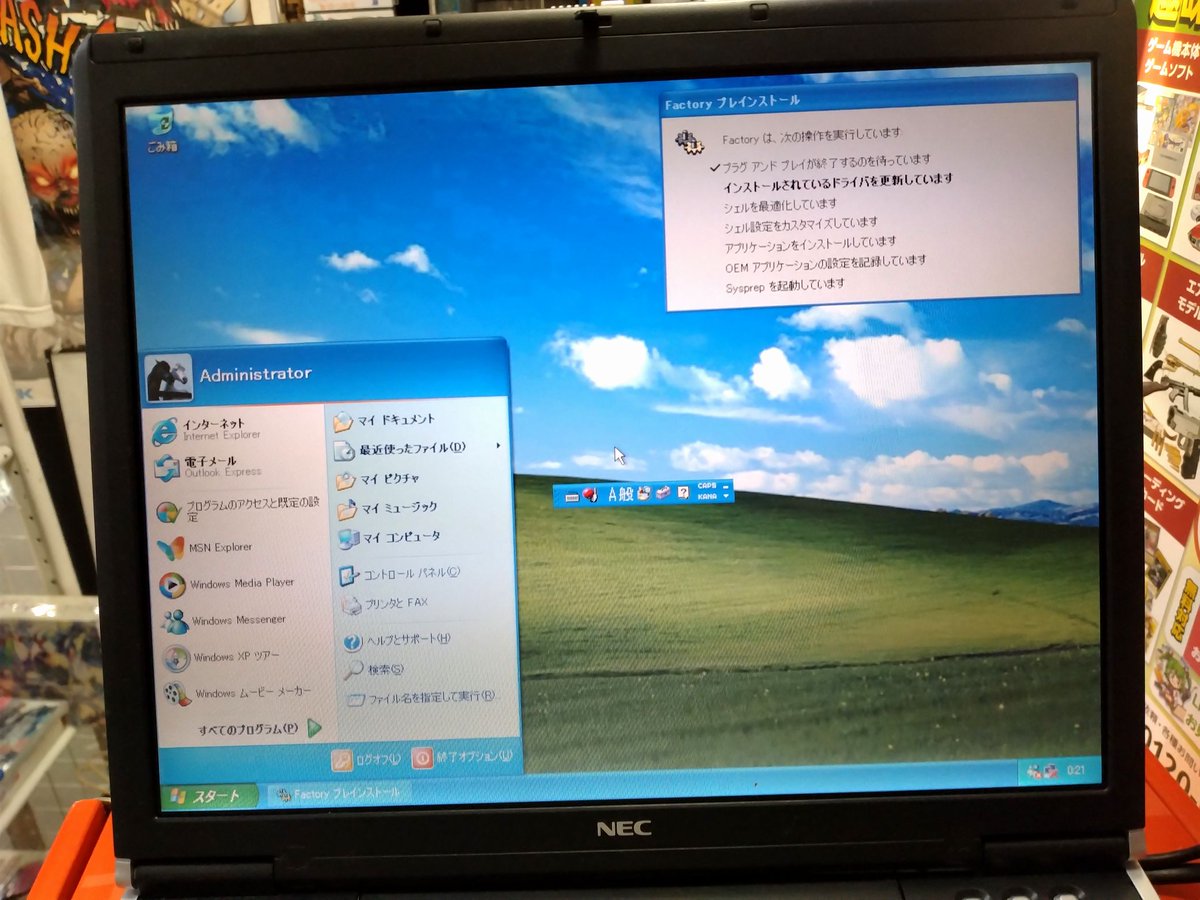The width and height of the screenshot is (1200, 900).
Task: Choose ファイル名を指定して実行
Action: 421,697
